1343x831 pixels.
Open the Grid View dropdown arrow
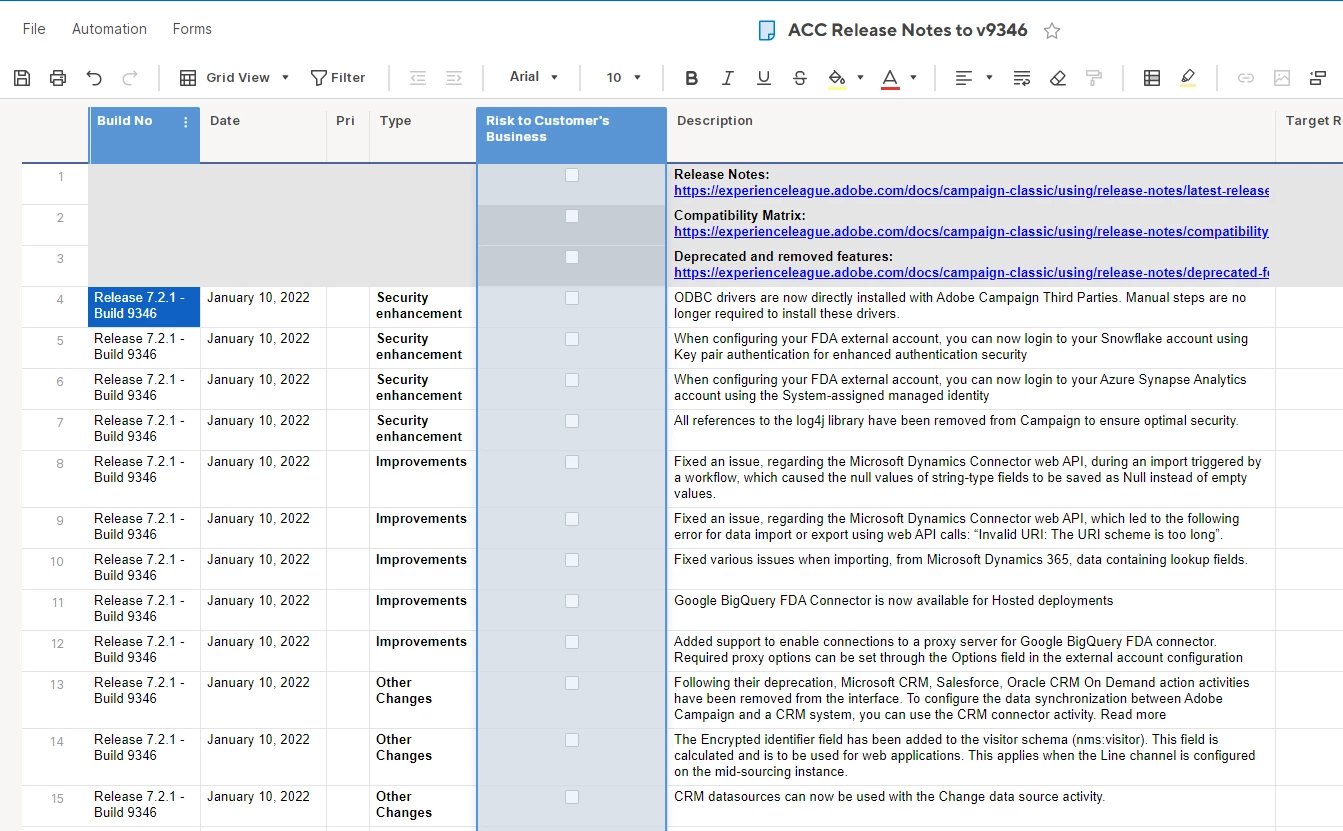(285, 78)
